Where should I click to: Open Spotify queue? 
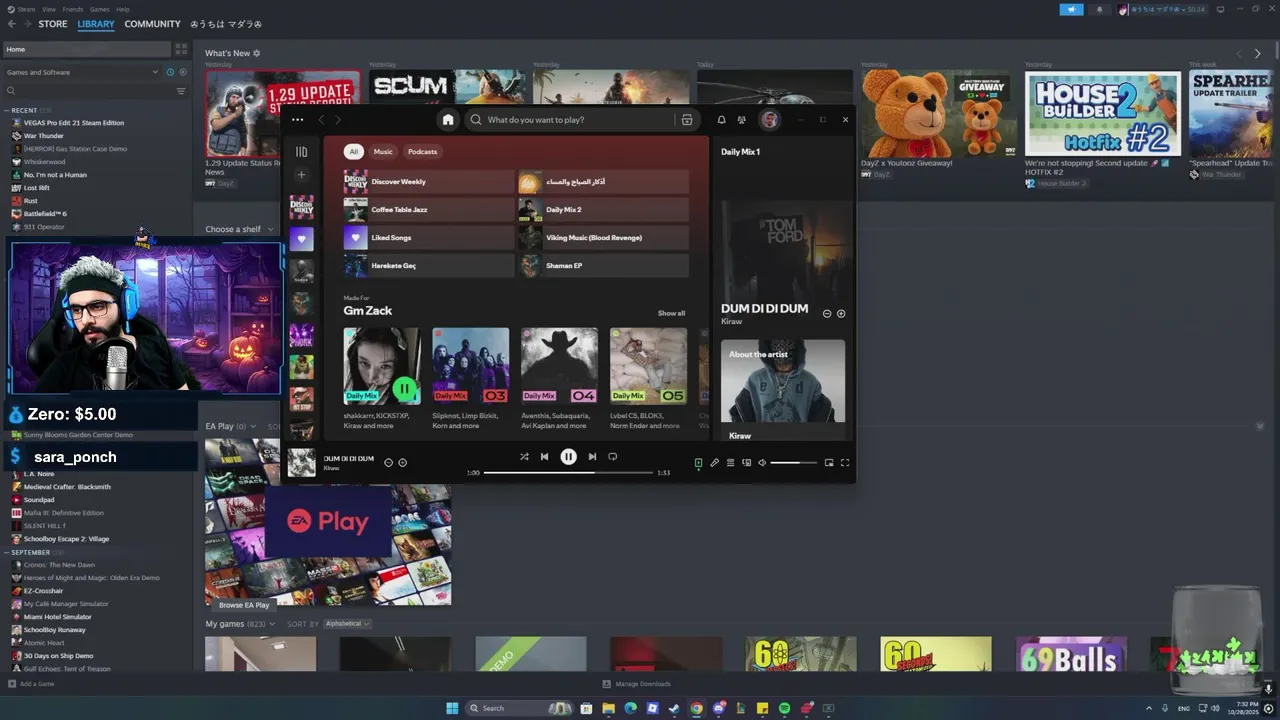click(730, 462)
